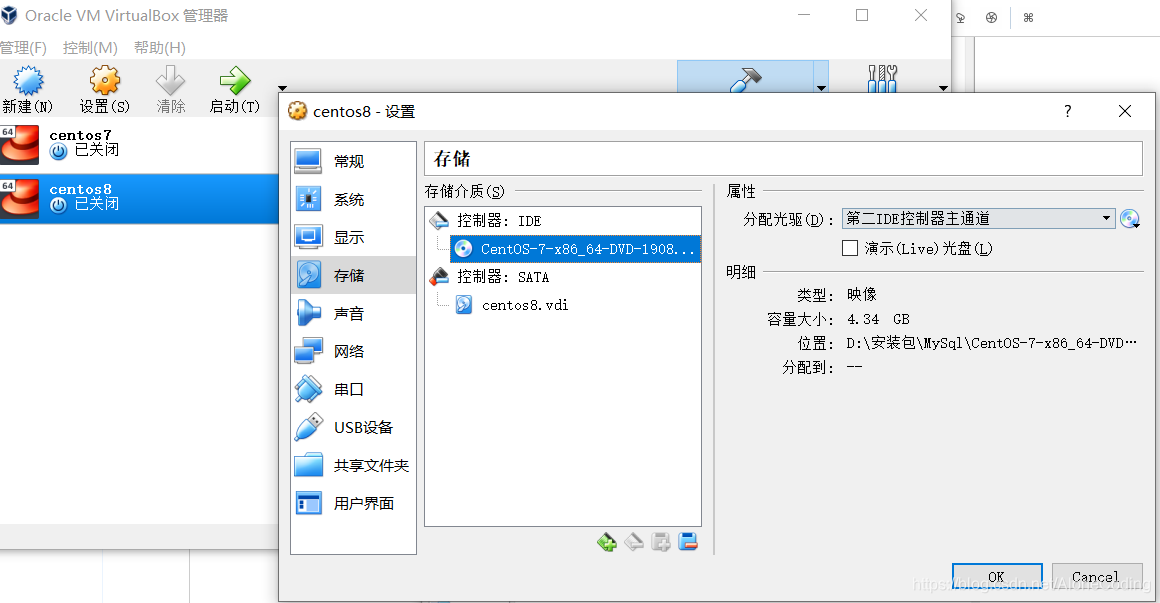The image size is (1160, 603).
Task: Open Settings (设置) gear toolbar icon
Action: pos(104,80)
